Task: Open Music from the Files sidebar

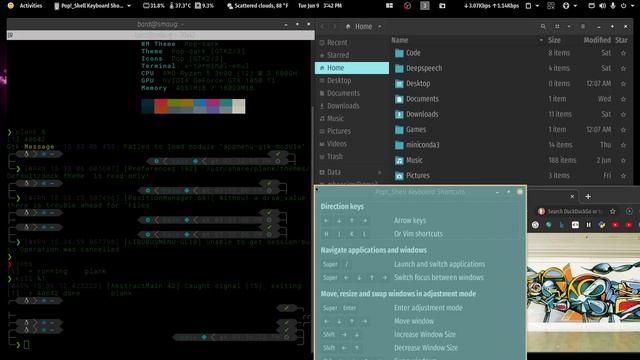Action: coord(352,118)
